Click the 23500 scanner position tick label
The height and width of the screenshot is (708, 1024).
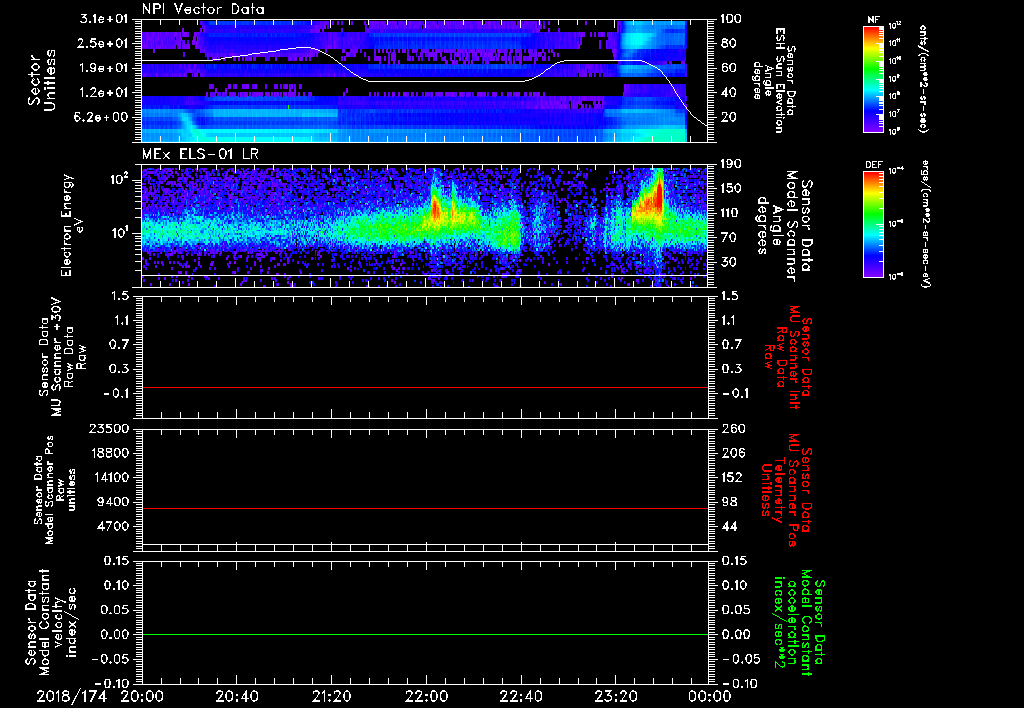(110, 428)
